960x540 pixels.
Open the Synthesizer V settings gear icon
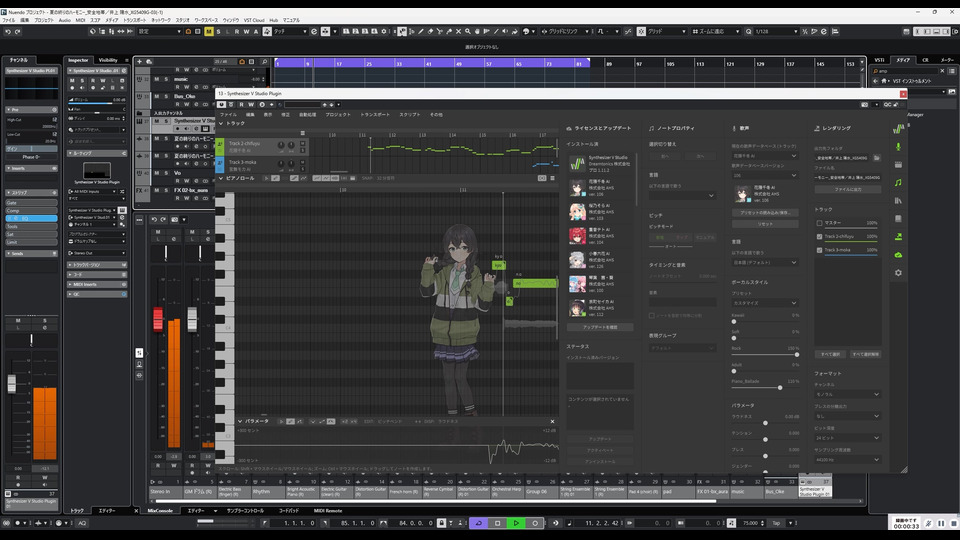[898, 272]
